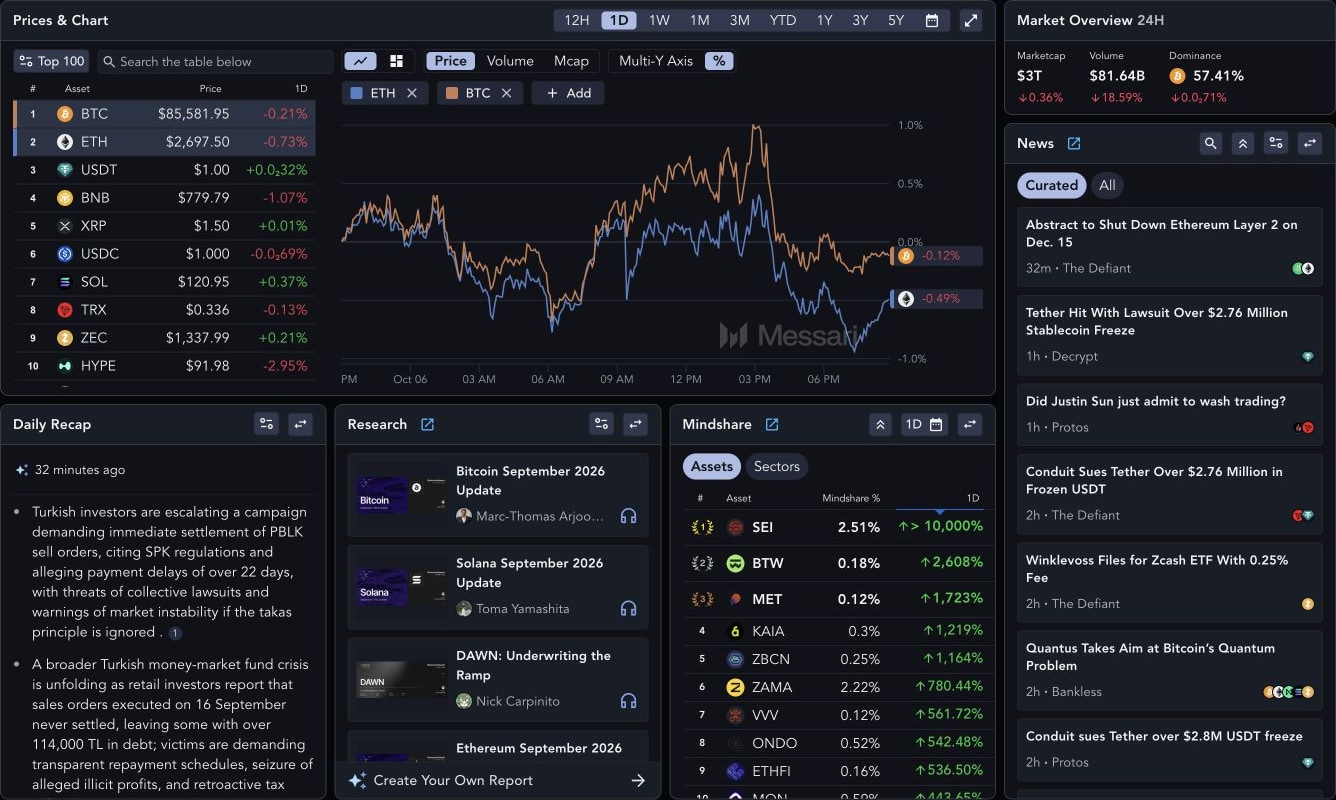Open Tether lawsuit Decrypt news article
1336x800 pixels.
pyautogui.click(x=1169, y=333)
